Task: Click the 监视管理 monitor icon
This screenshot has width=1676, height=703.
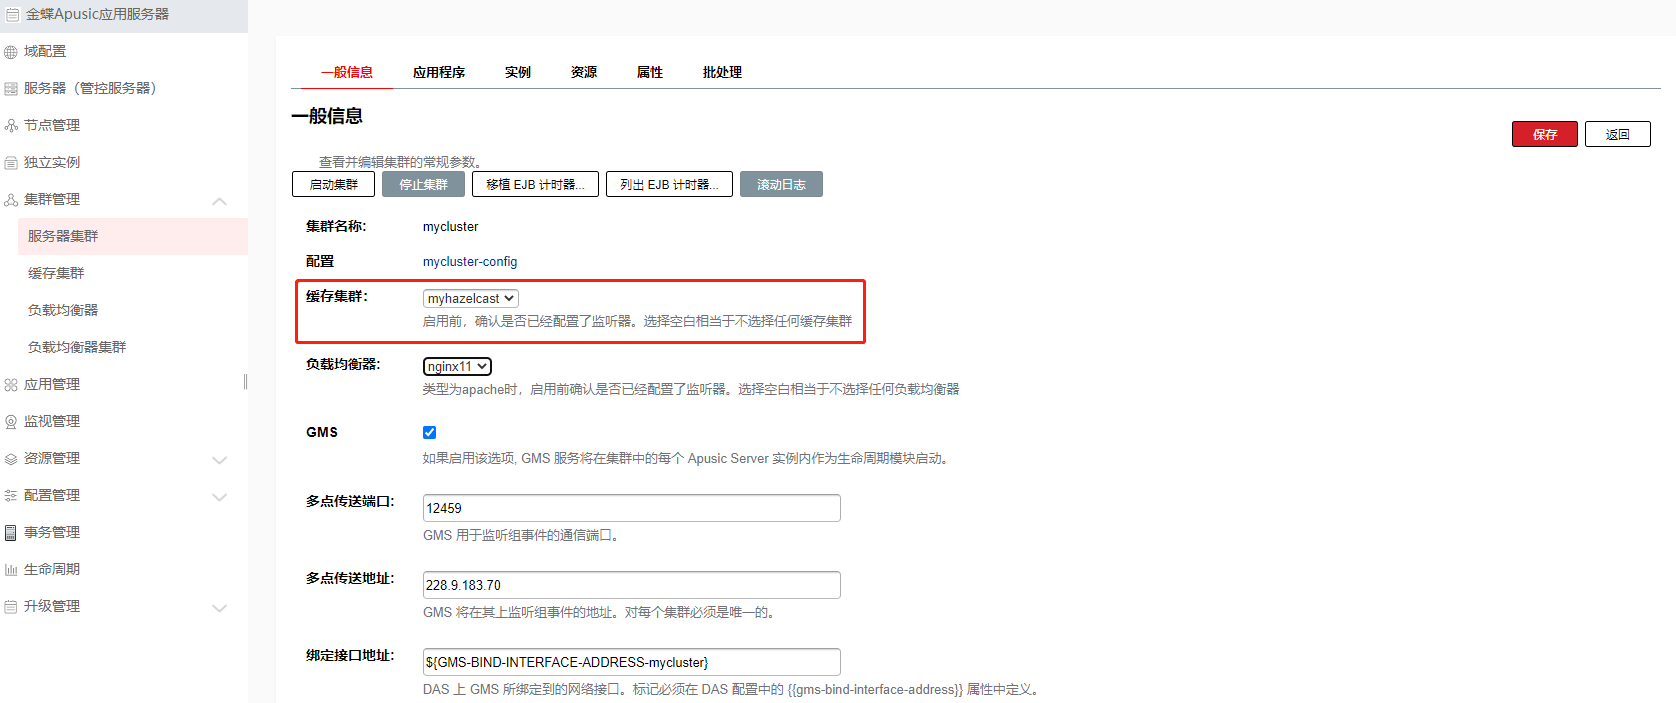Action: pyautogui.click(x=11, y=422)
